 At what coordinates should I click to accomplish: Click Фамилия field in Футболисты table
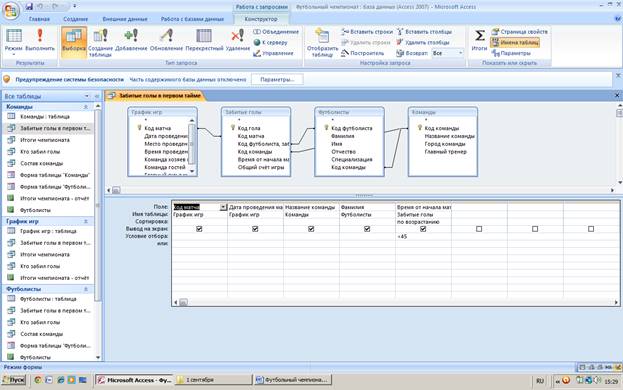[x=343, y=136]
